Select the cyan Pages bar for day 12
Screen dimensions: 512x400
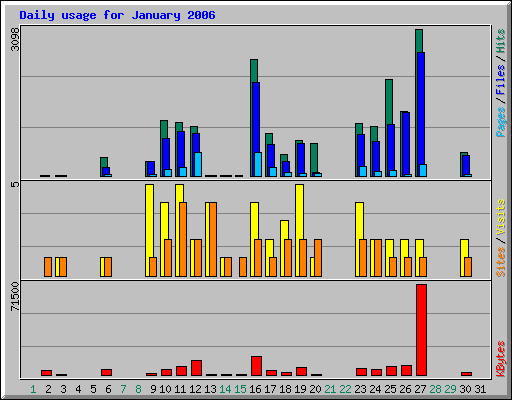[198, 164]
